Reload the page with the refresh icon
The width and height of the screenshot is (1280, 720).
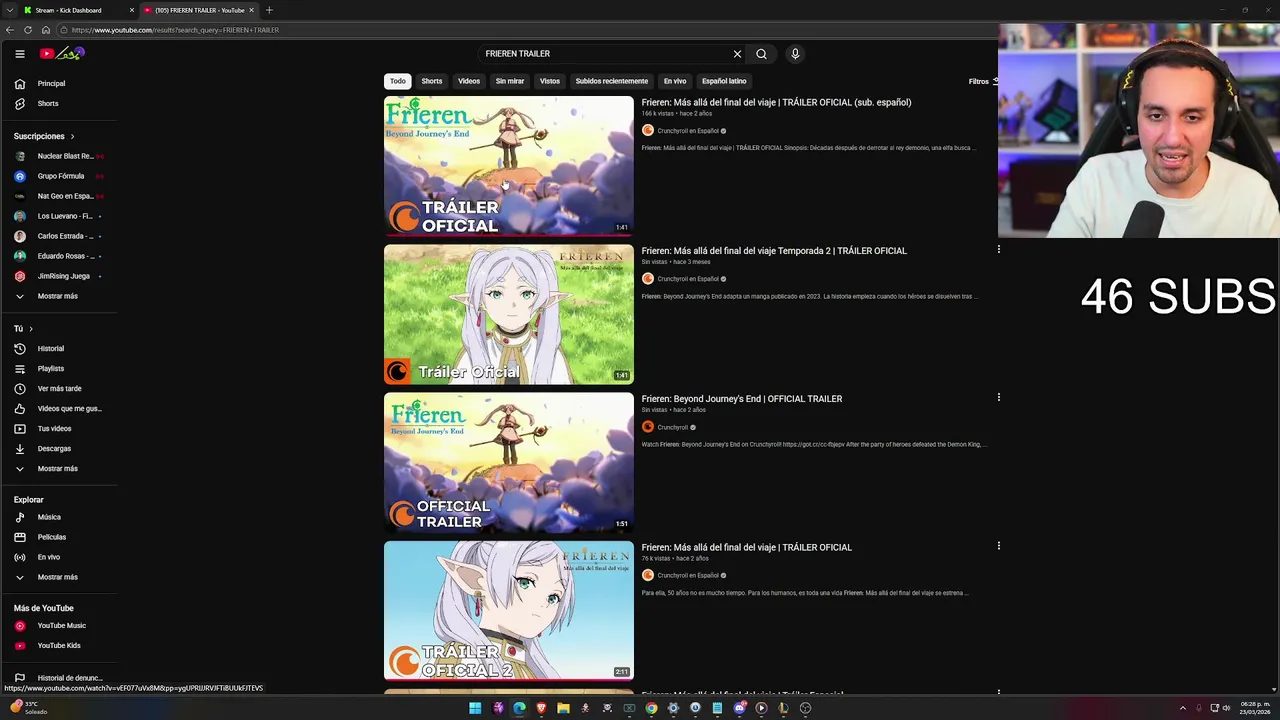(x=28, y=30)
